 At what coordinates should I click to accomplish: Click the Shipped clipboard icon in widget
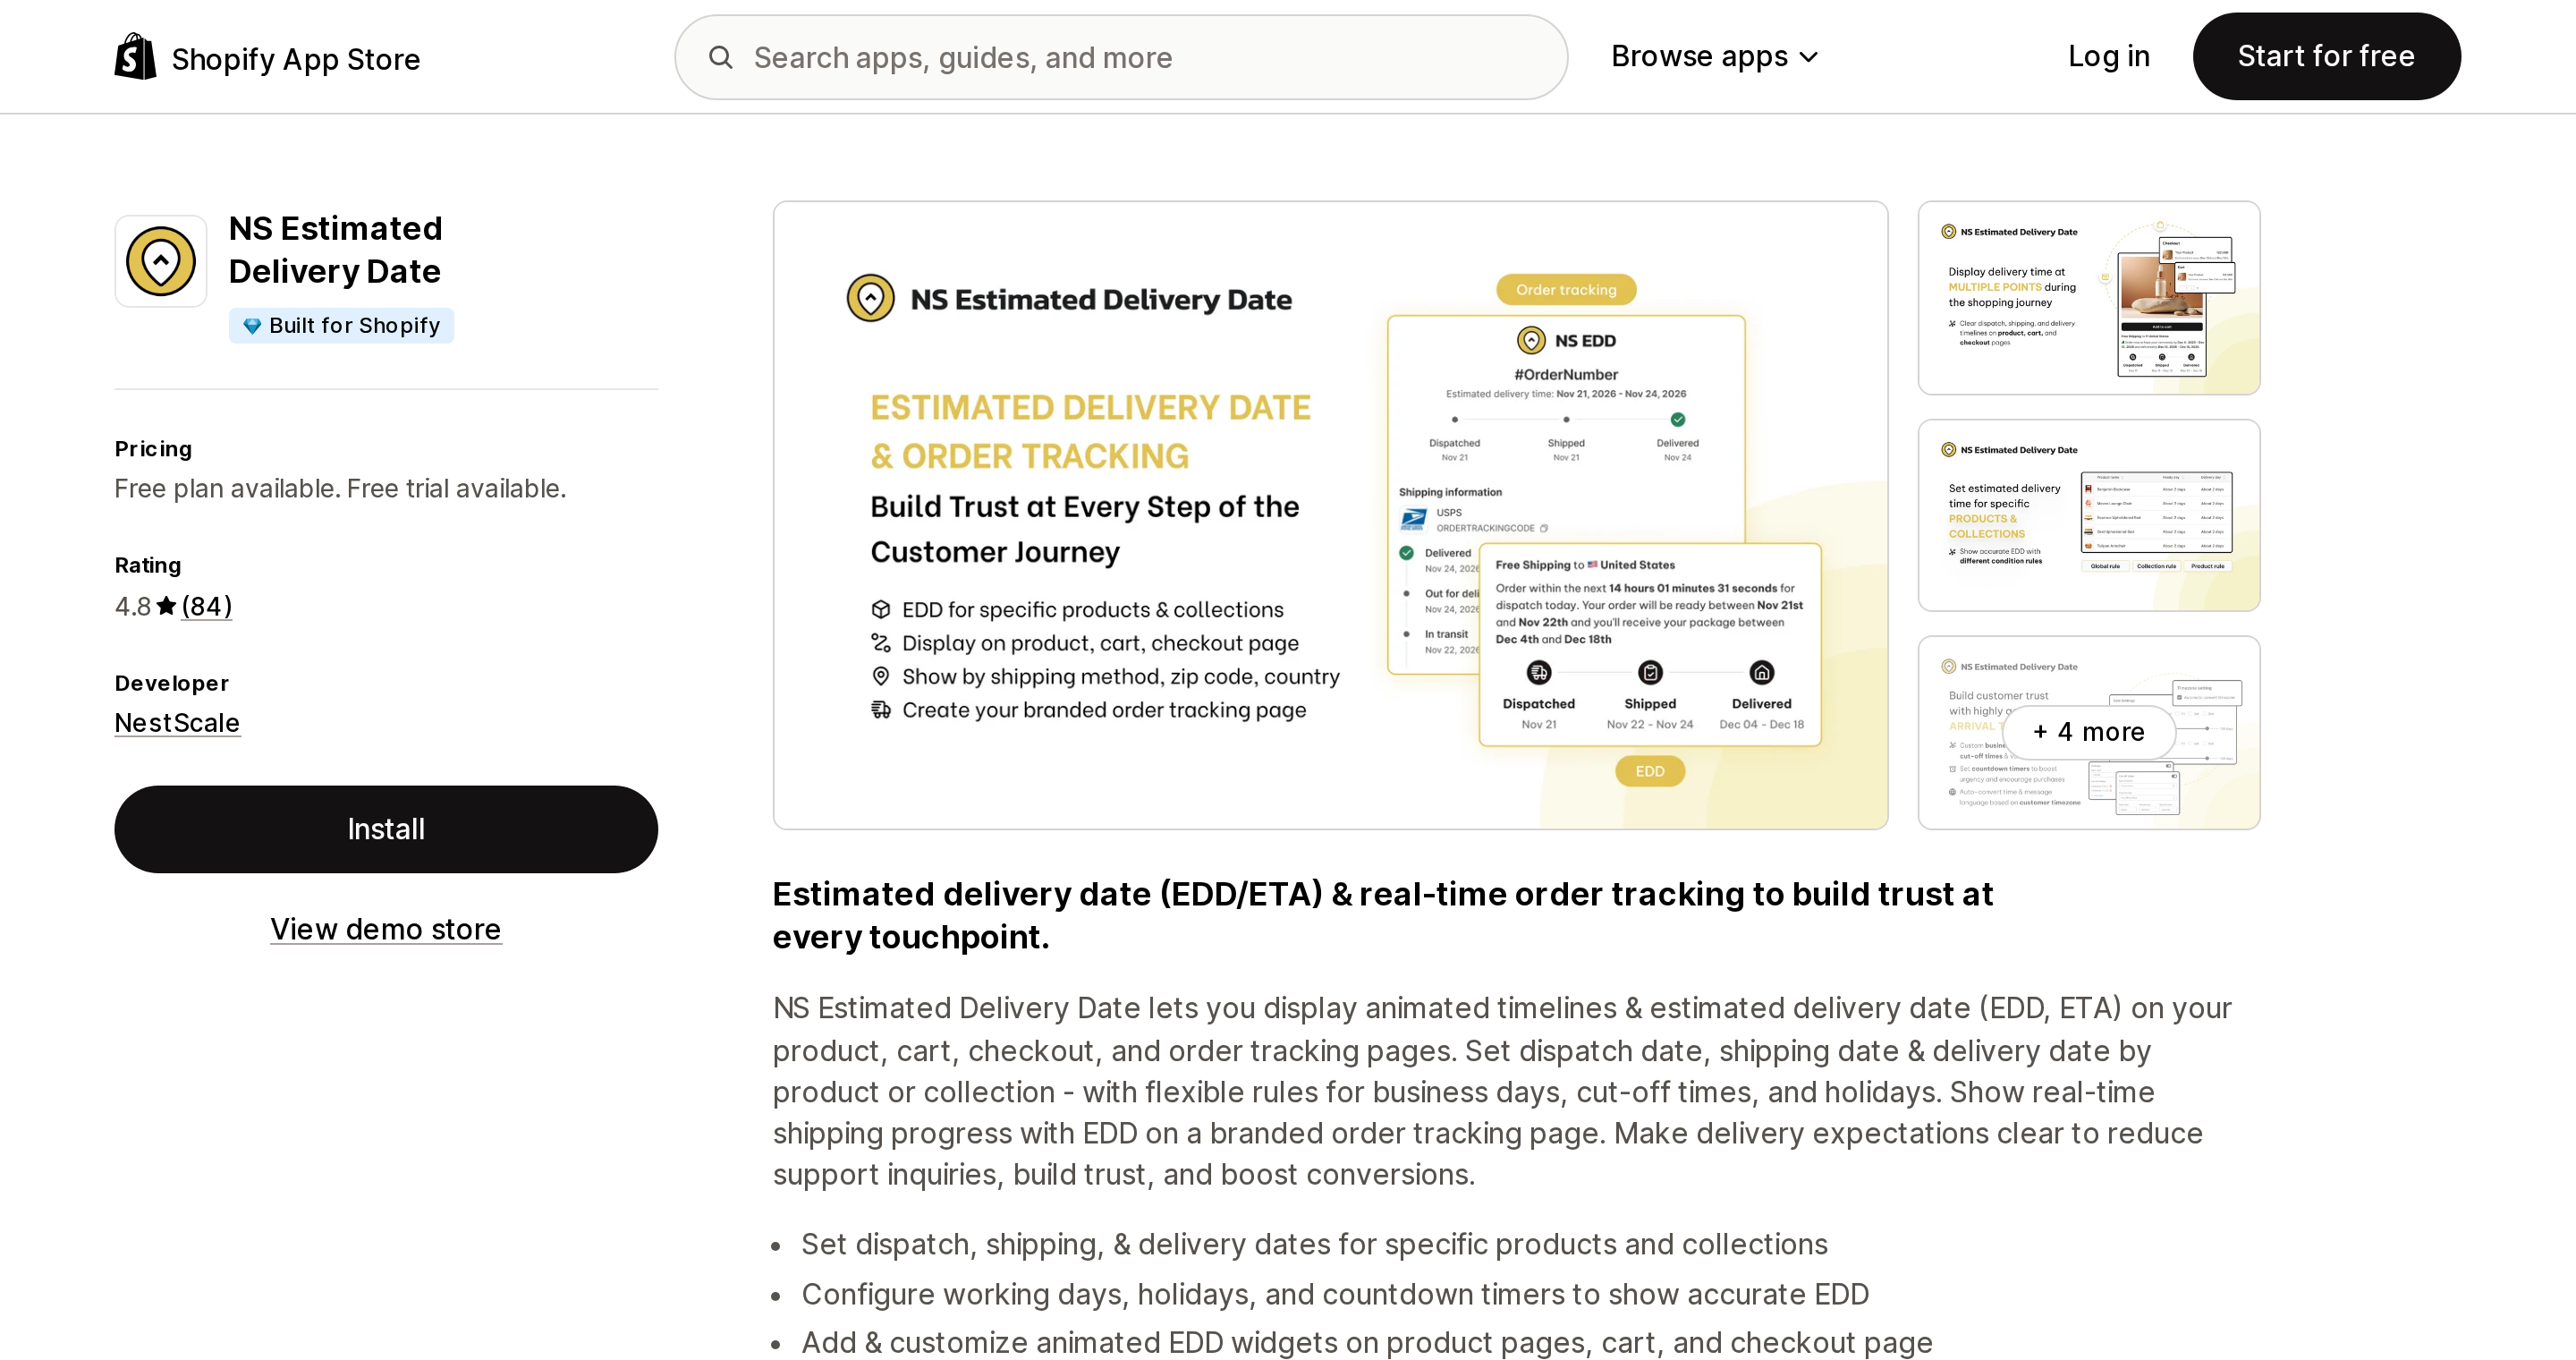pos(1650,672)
